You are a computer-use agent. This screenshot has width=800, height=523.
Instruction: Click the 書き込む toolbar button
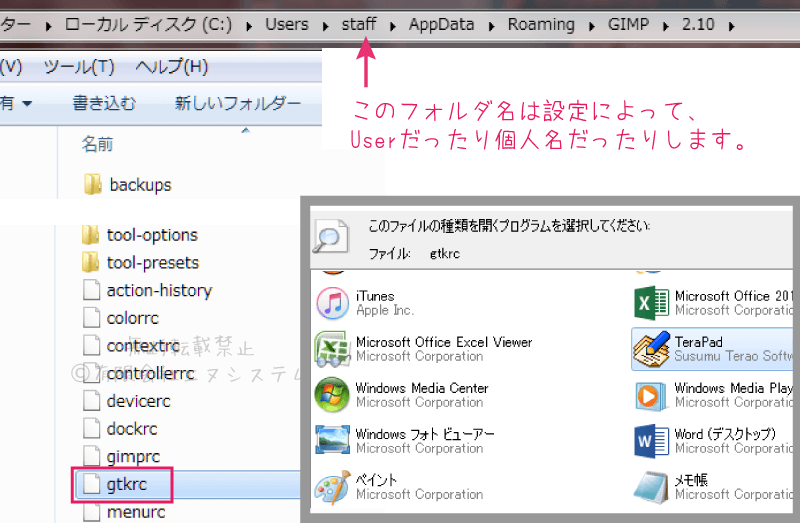click(105, 103)
